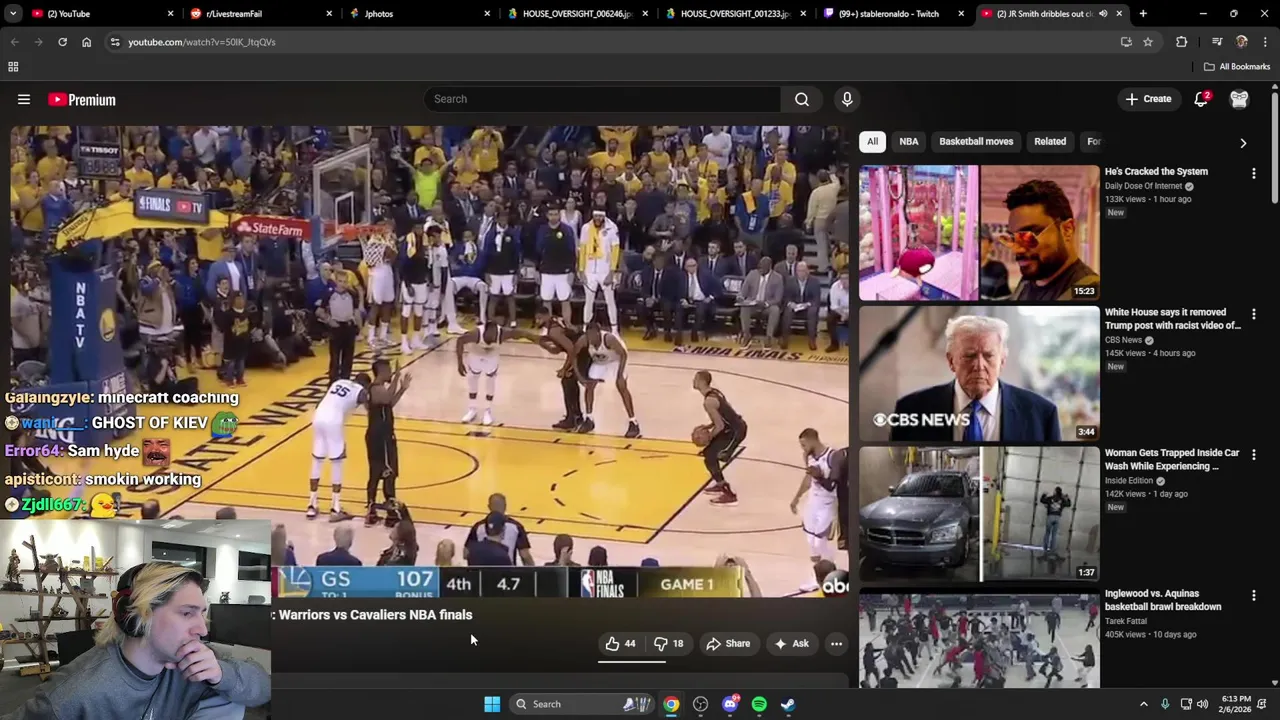Select the Basketball moves filter chip

976,142
